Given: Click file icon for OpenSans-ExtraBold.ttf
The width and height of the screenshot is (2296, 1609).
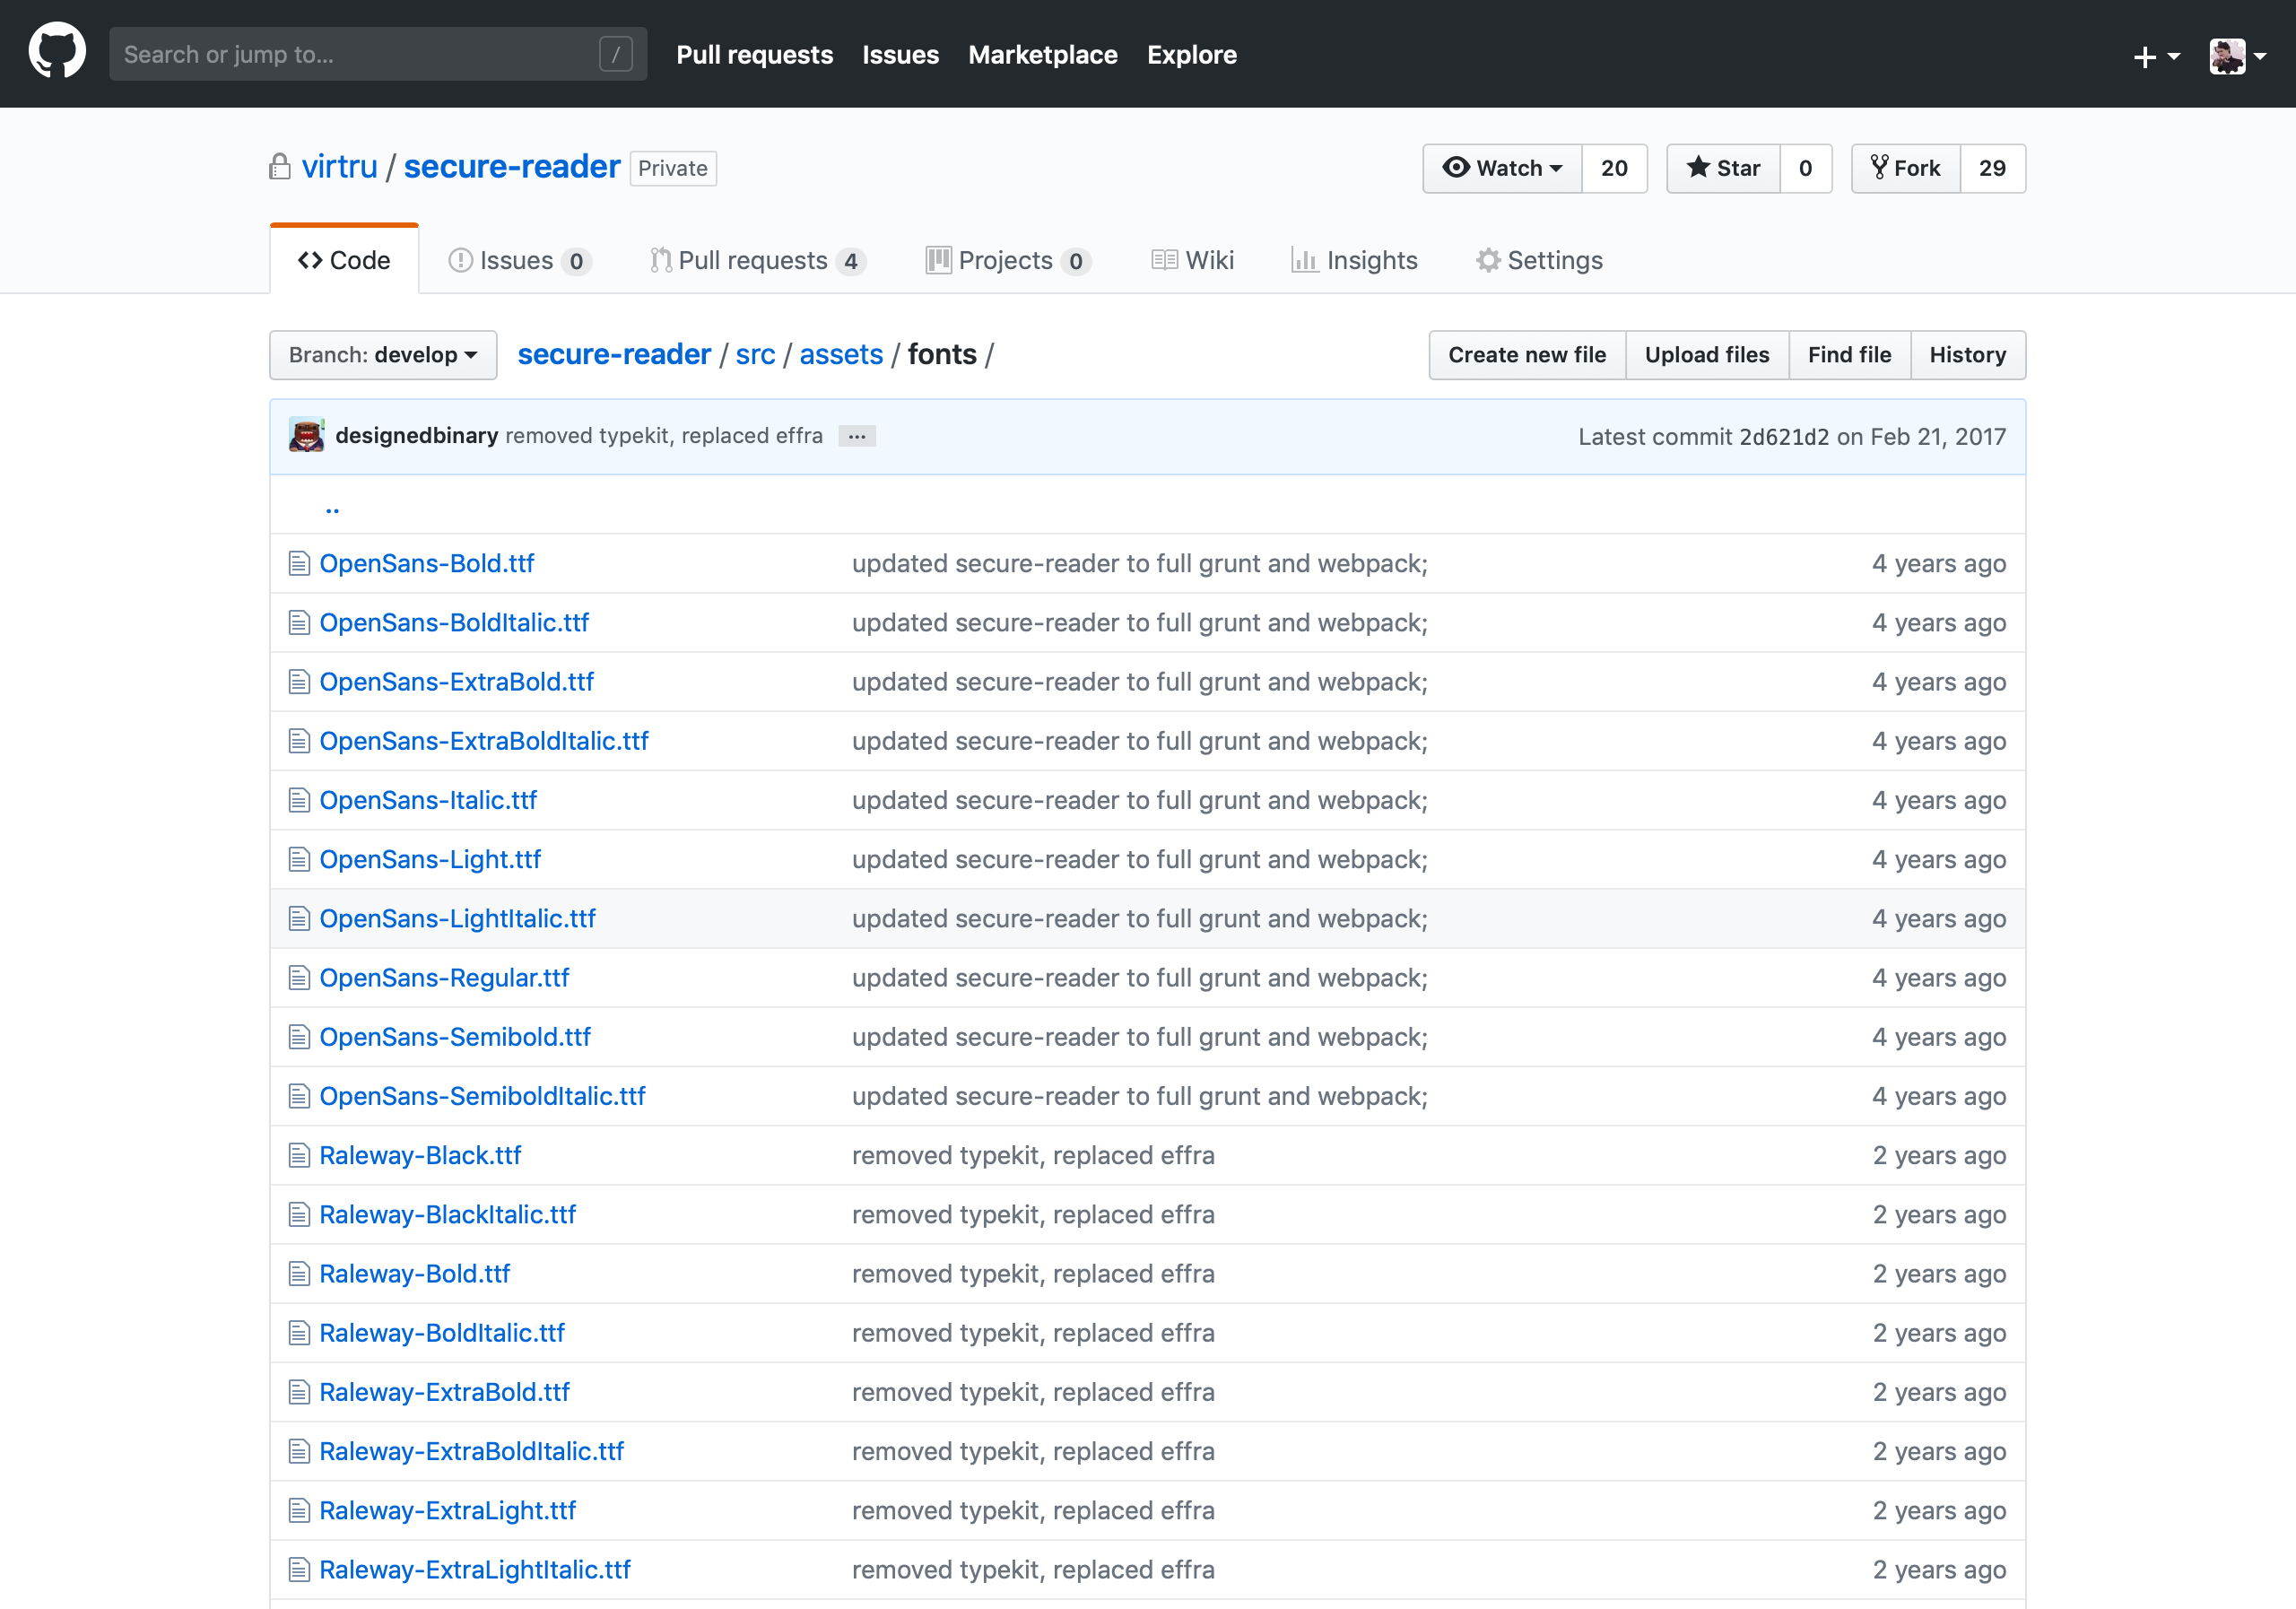Looking at the screenshot, I should [299, 682].
